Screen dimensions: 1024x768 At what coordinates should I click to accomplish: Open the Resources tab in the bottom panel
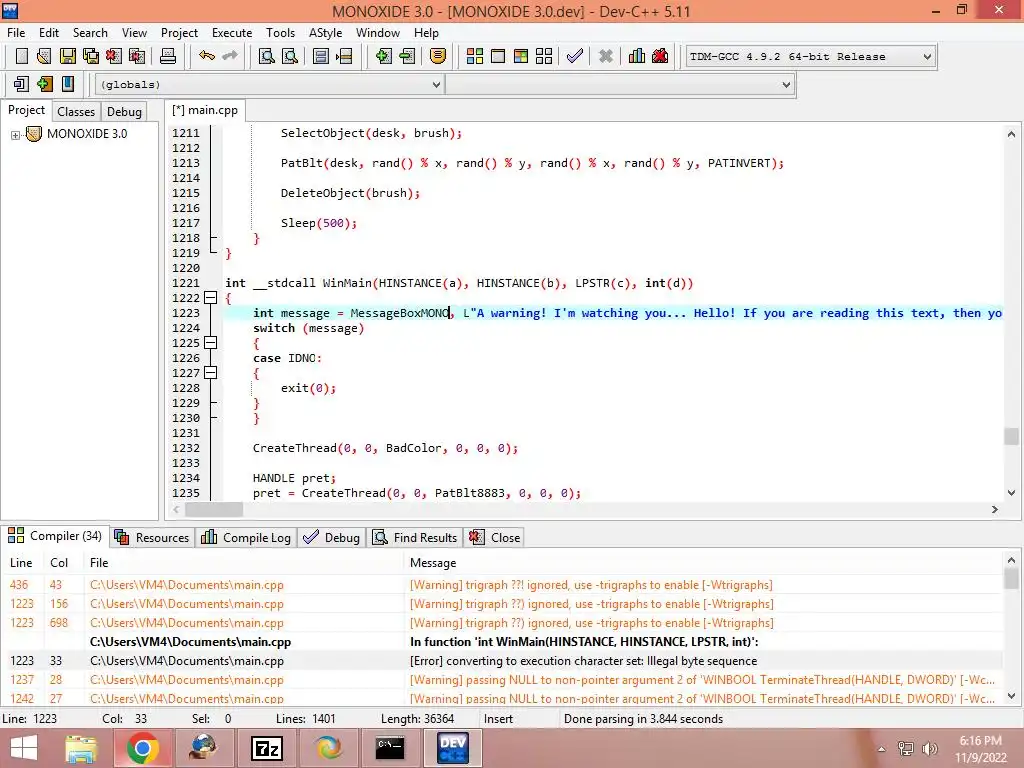(152, 537)
